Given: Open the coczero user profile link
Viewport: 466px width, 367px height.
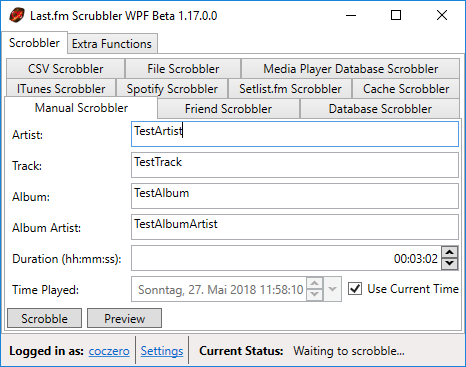Looking at the screenshot, I should tap(109, 351).
